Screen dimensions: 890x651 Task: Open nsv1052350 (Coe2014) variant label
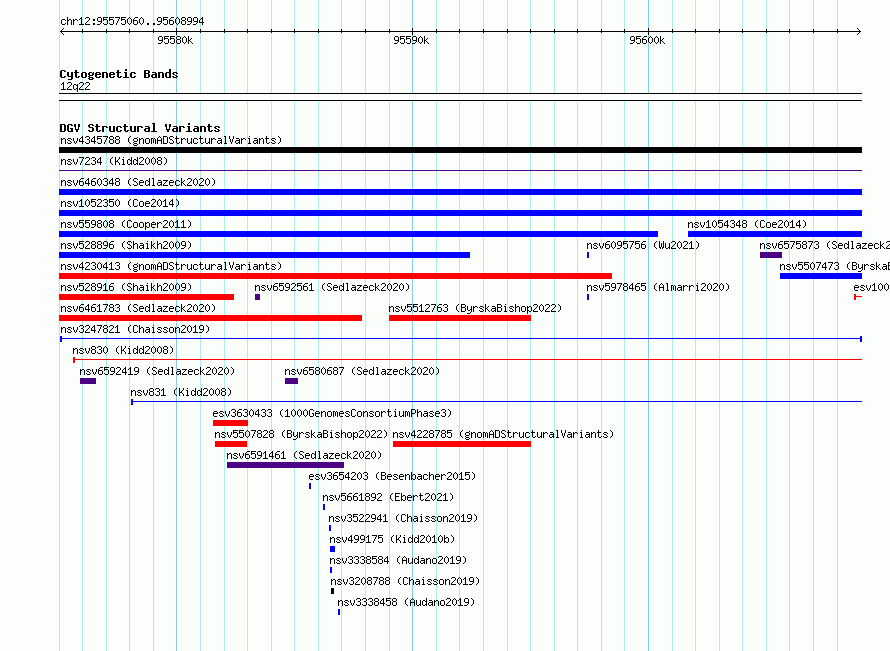click(x=120, y=203)
